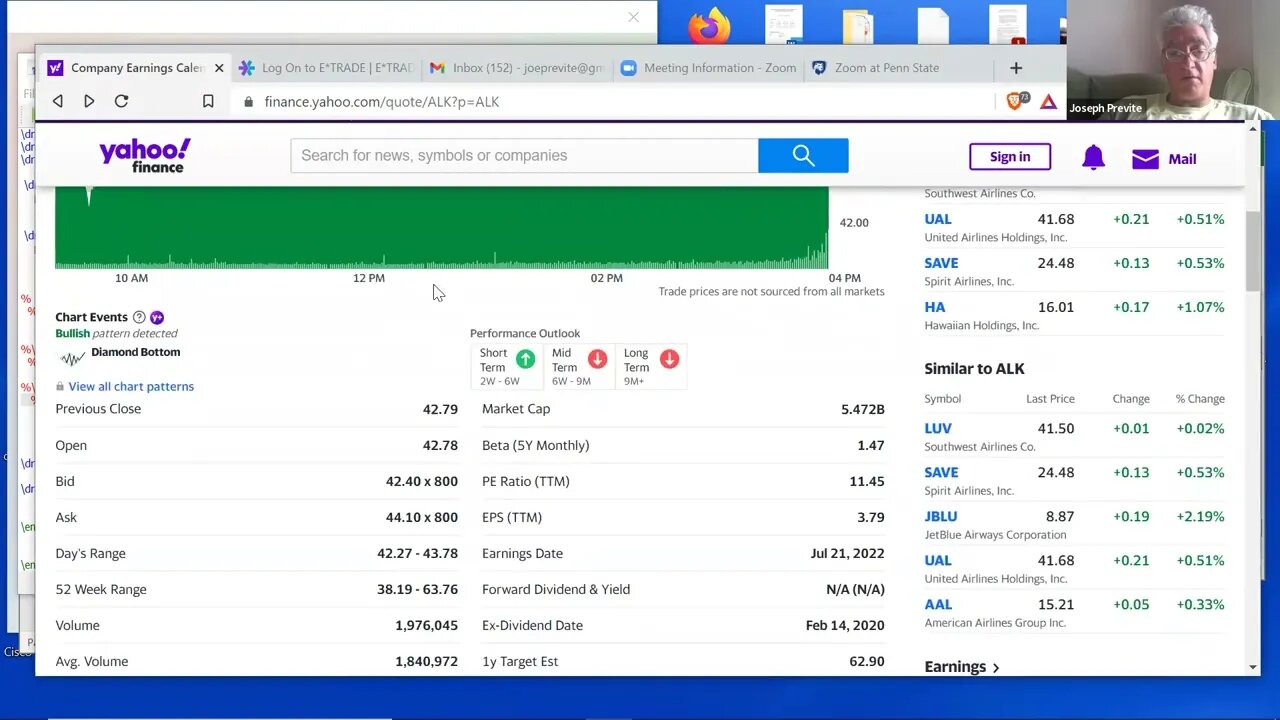1280x720 pixels.
Task: Click the ALK intraday green chart area
Action: point(441,227)
